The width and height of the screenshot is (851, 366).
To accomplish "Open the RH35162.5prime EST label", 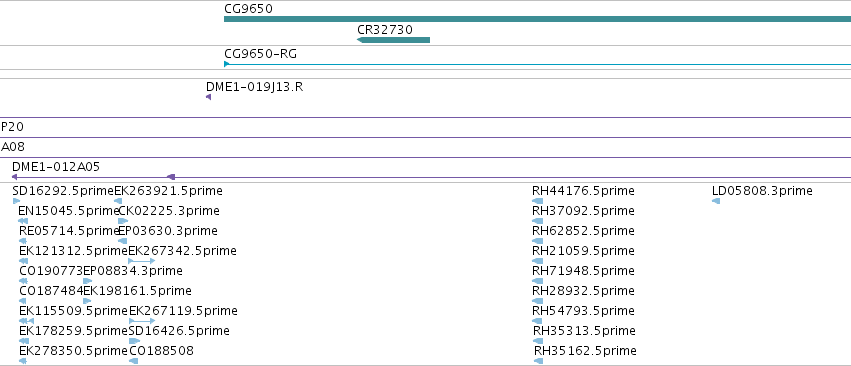I will (x=585, y=351).
